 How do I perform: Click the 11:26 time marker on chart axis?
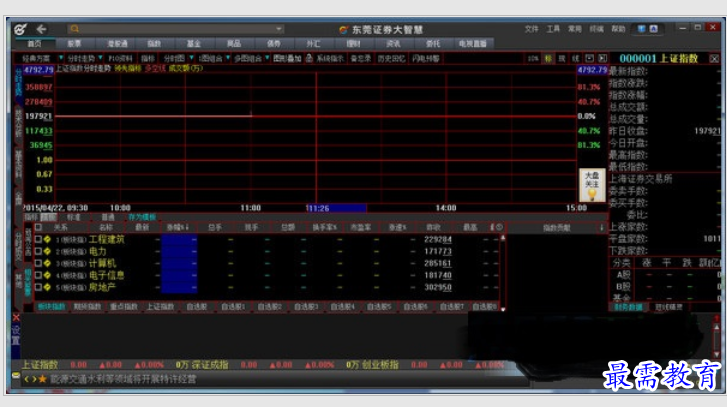(336, 208)
